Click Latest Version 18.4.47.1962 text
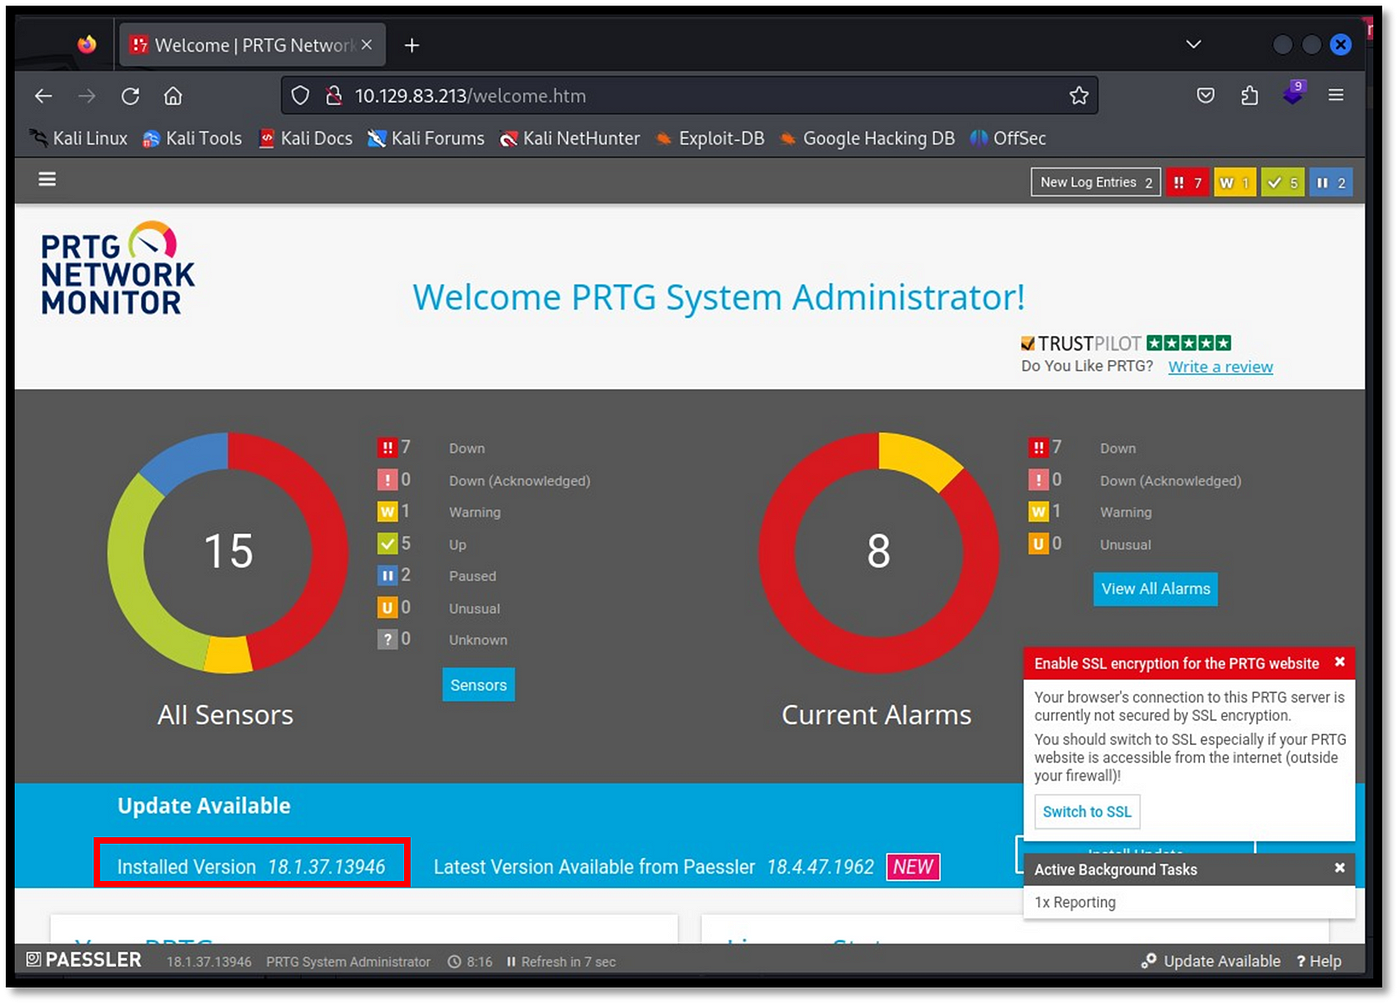Image resolution: width=1400 pixels, height=1005 pixels. point(653,867)
